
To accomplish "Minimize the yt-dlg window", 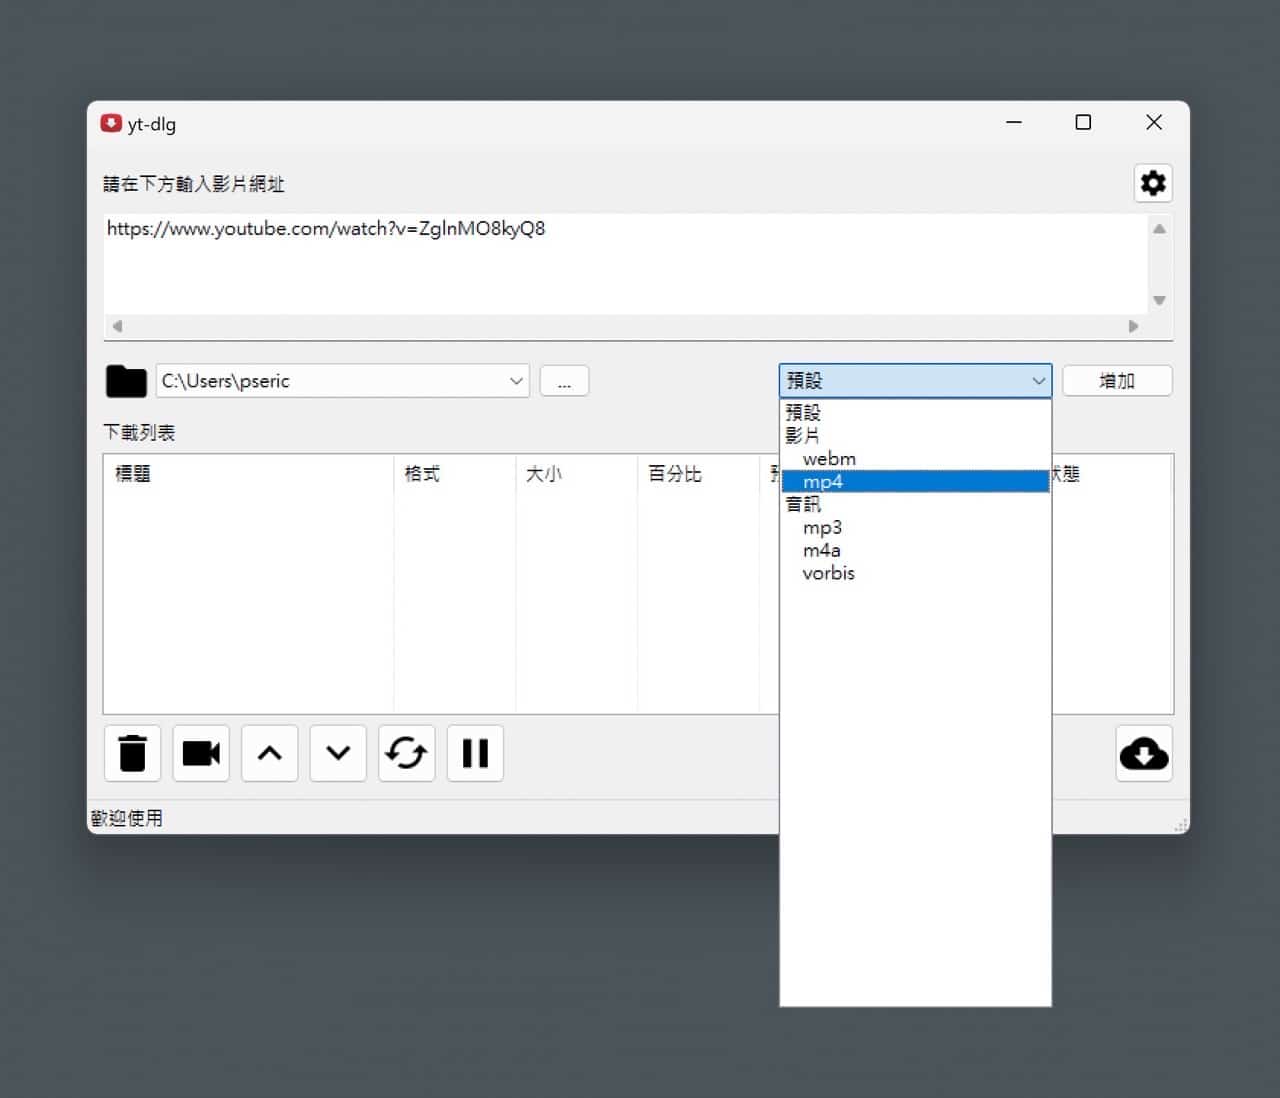I will click(x=1014, y=123).
